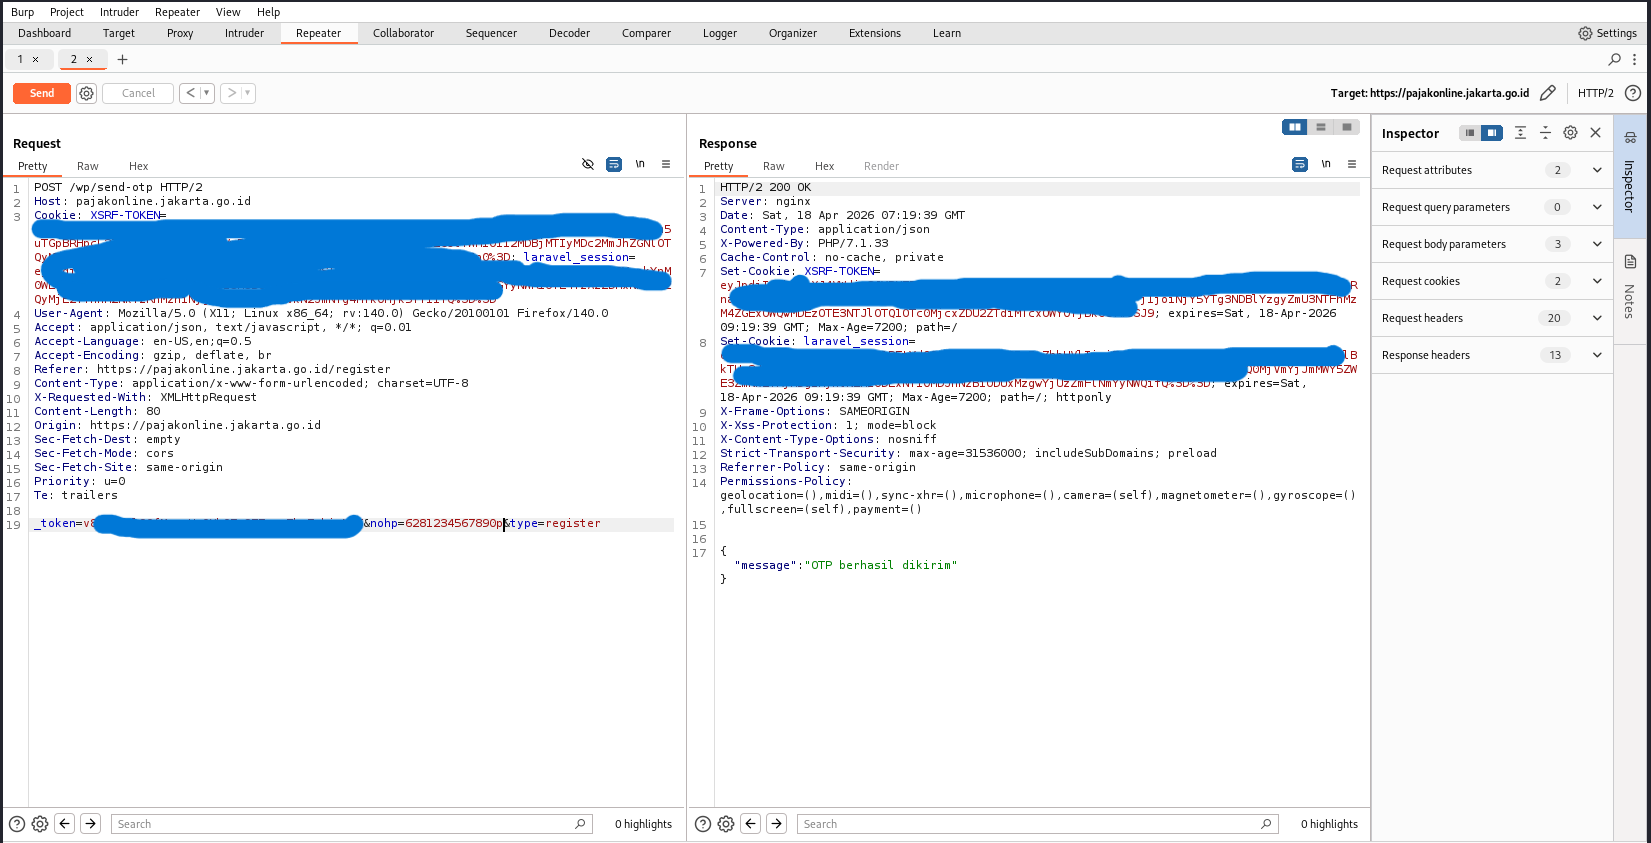The image size is (1651, 843).
Task: Open Inspector settings gear
Action: 1570,132
